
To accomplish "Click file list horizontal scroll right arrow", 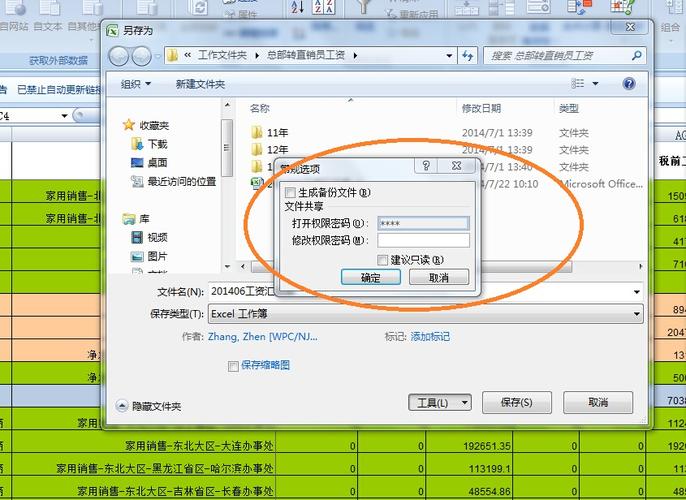I will click(x=641, y=266).
